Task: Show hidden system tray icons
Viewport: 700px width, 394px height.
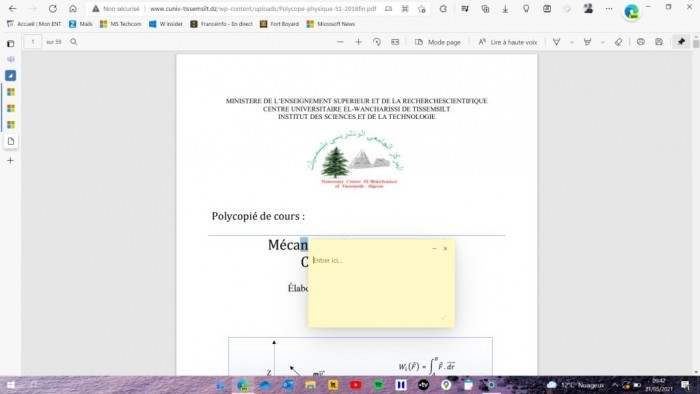Action: coord(615,385)
